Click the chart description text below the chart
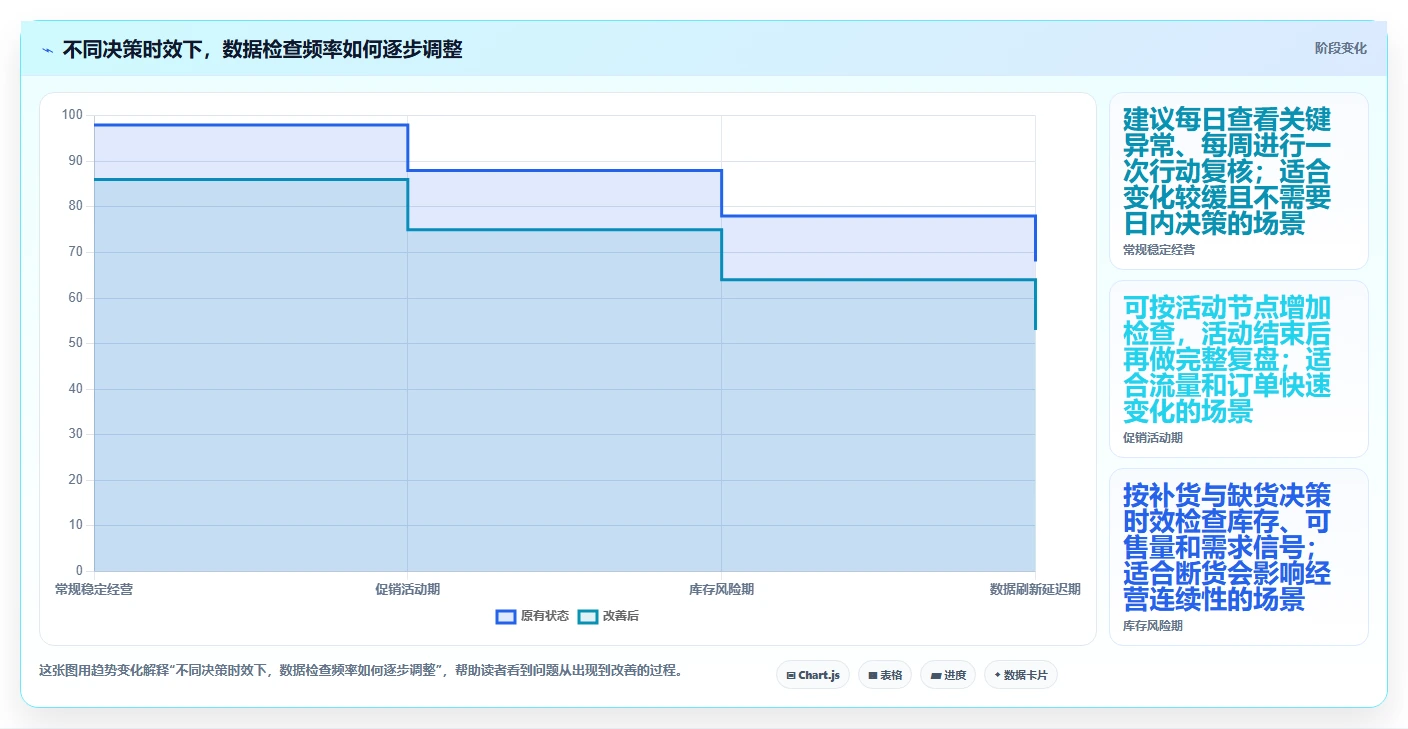 pos(362,671)
